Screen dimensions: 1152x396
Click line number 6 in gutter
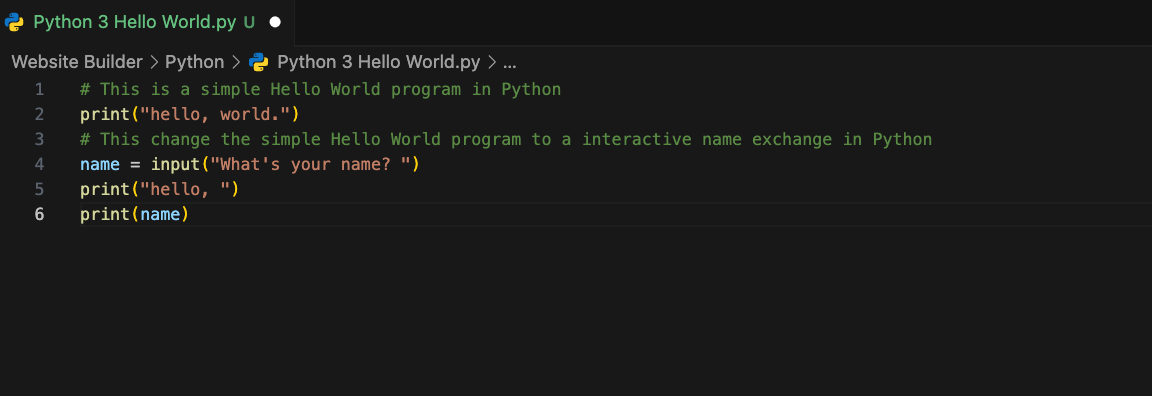point(39,215)
